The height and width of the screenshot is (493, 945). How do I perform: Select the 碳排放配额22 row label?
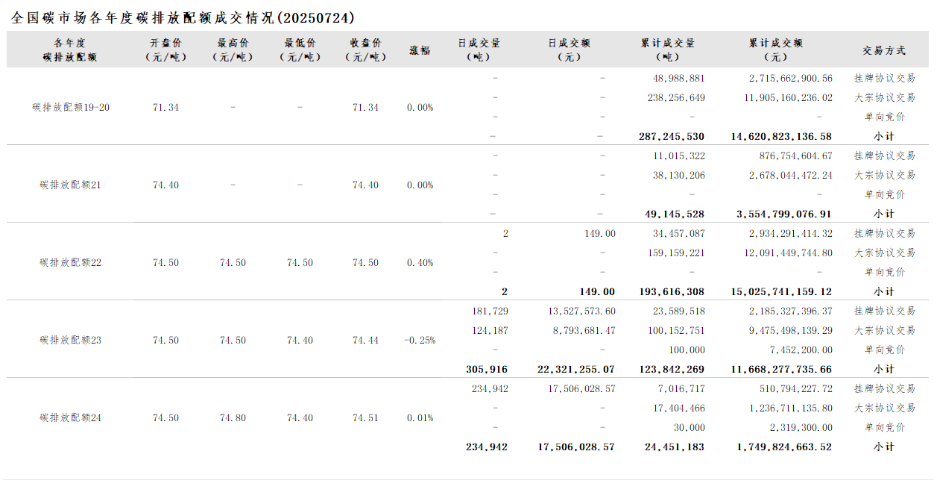coord(70,263)
